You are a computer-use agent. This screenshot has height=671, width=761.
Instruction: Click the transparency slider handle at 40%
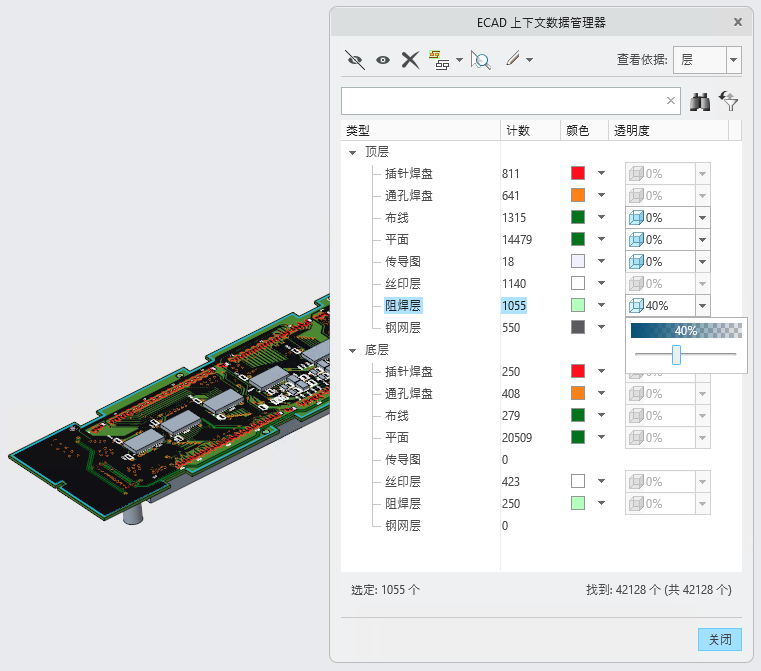click(676, 355)
